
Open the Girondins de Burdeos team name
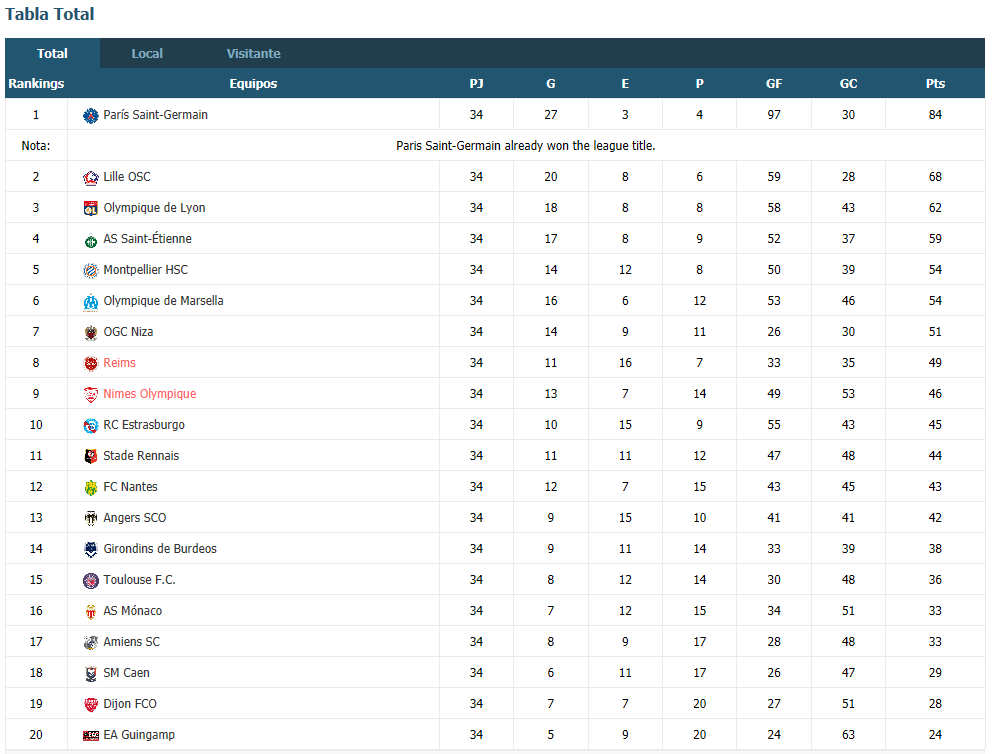(160, 549)
